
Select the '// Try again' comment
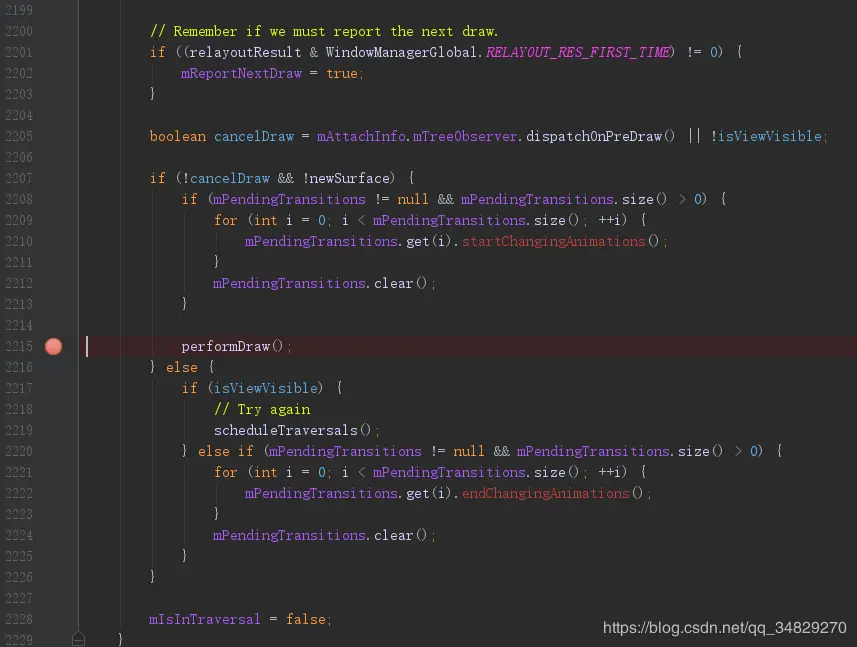point(262,409)
